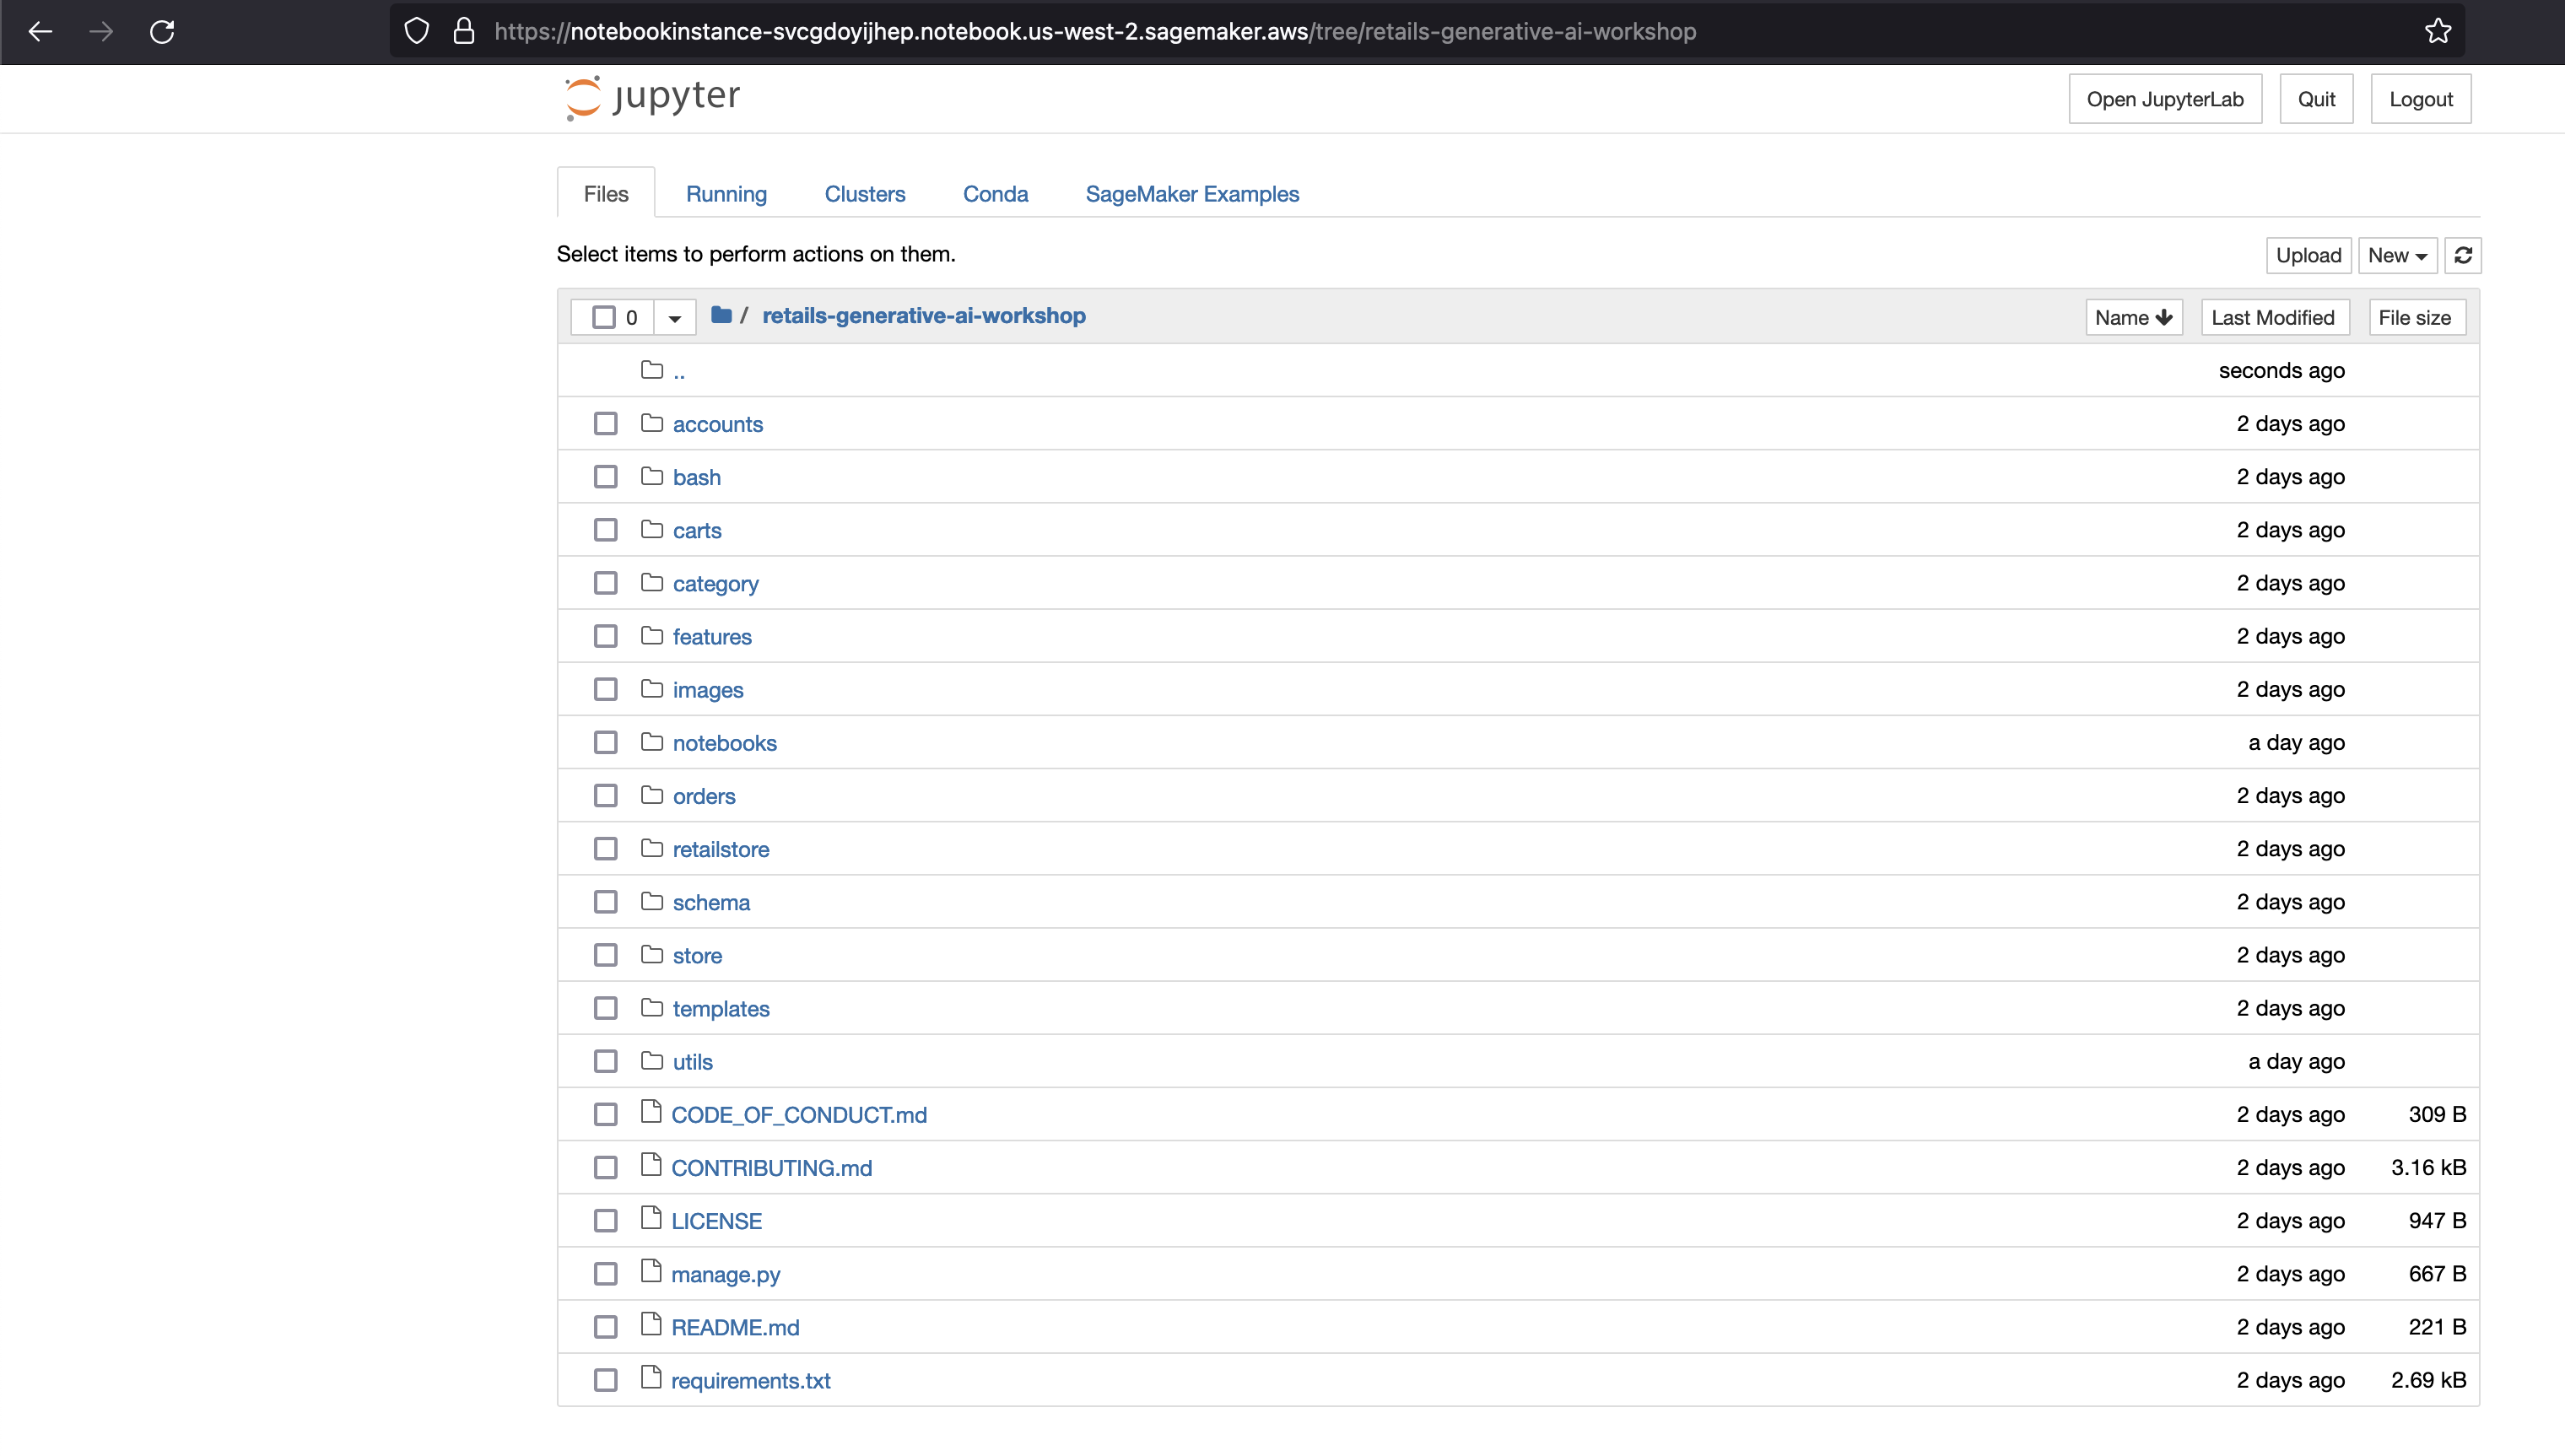The width and height of the screenshot is (2565, 1456).
Task: Open the requirements.txt file link
Action: [750, 1381]
